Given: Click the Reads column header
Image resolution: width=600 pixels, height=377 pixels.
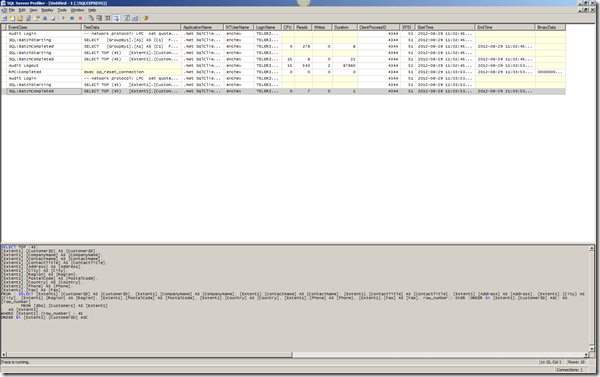Looking at the screenshot, I should [x=303, y=27].
